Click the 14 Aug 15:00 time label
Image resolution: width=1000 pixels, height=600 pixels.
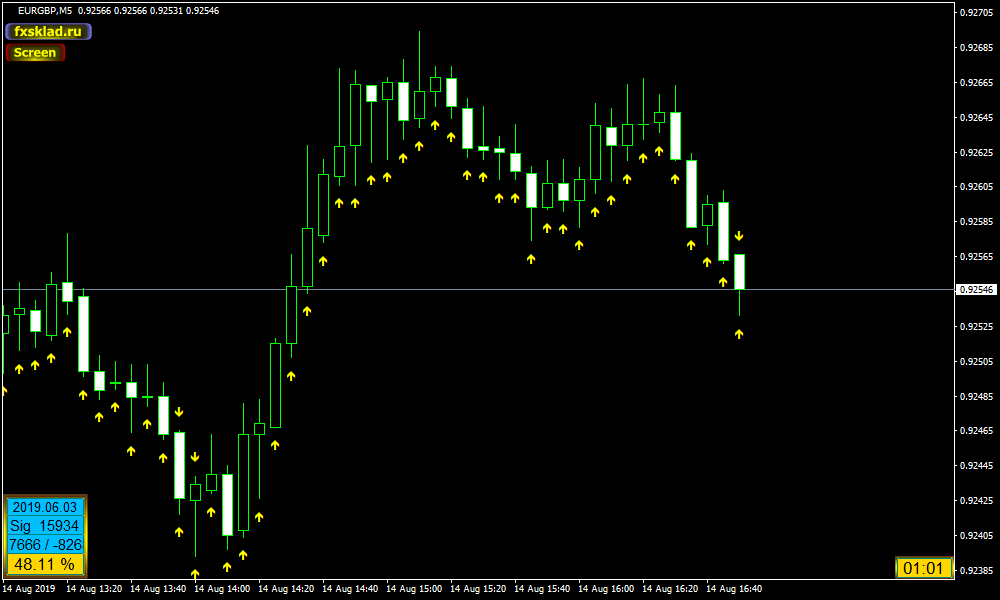click(414, 589)
